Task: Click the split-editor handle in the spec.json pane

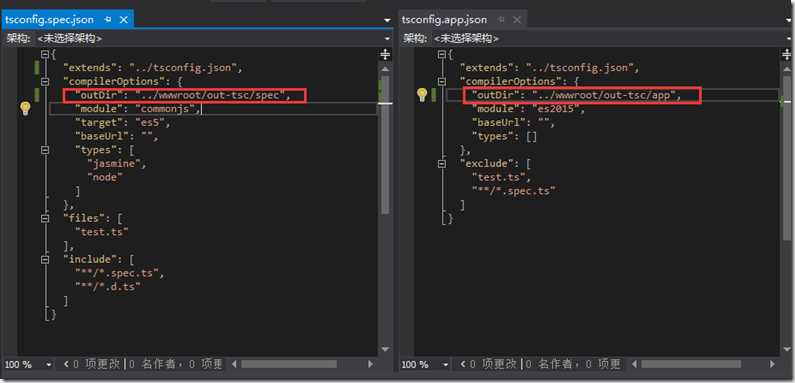Action: coord(385,54)
